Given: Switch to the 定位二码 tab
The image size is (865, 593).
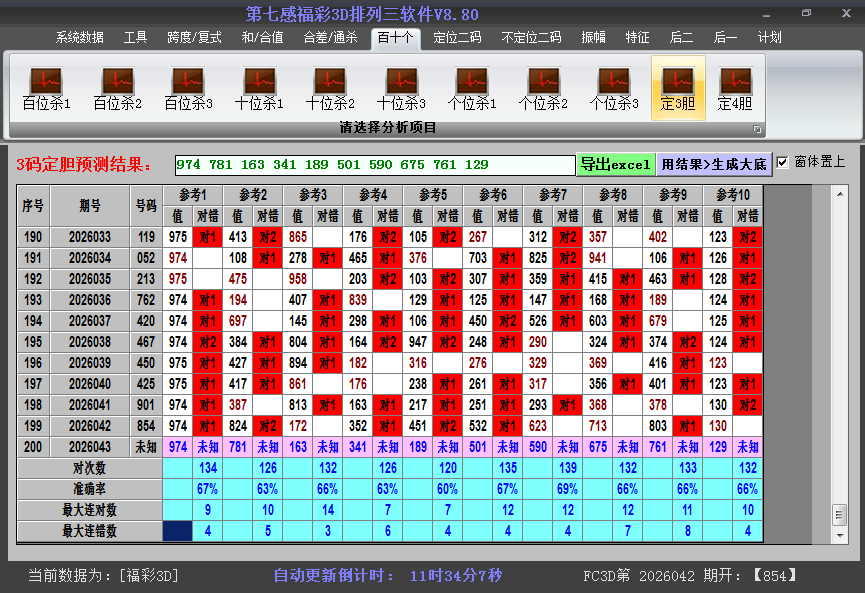Looking at the screenshot, I should (457, 38).
